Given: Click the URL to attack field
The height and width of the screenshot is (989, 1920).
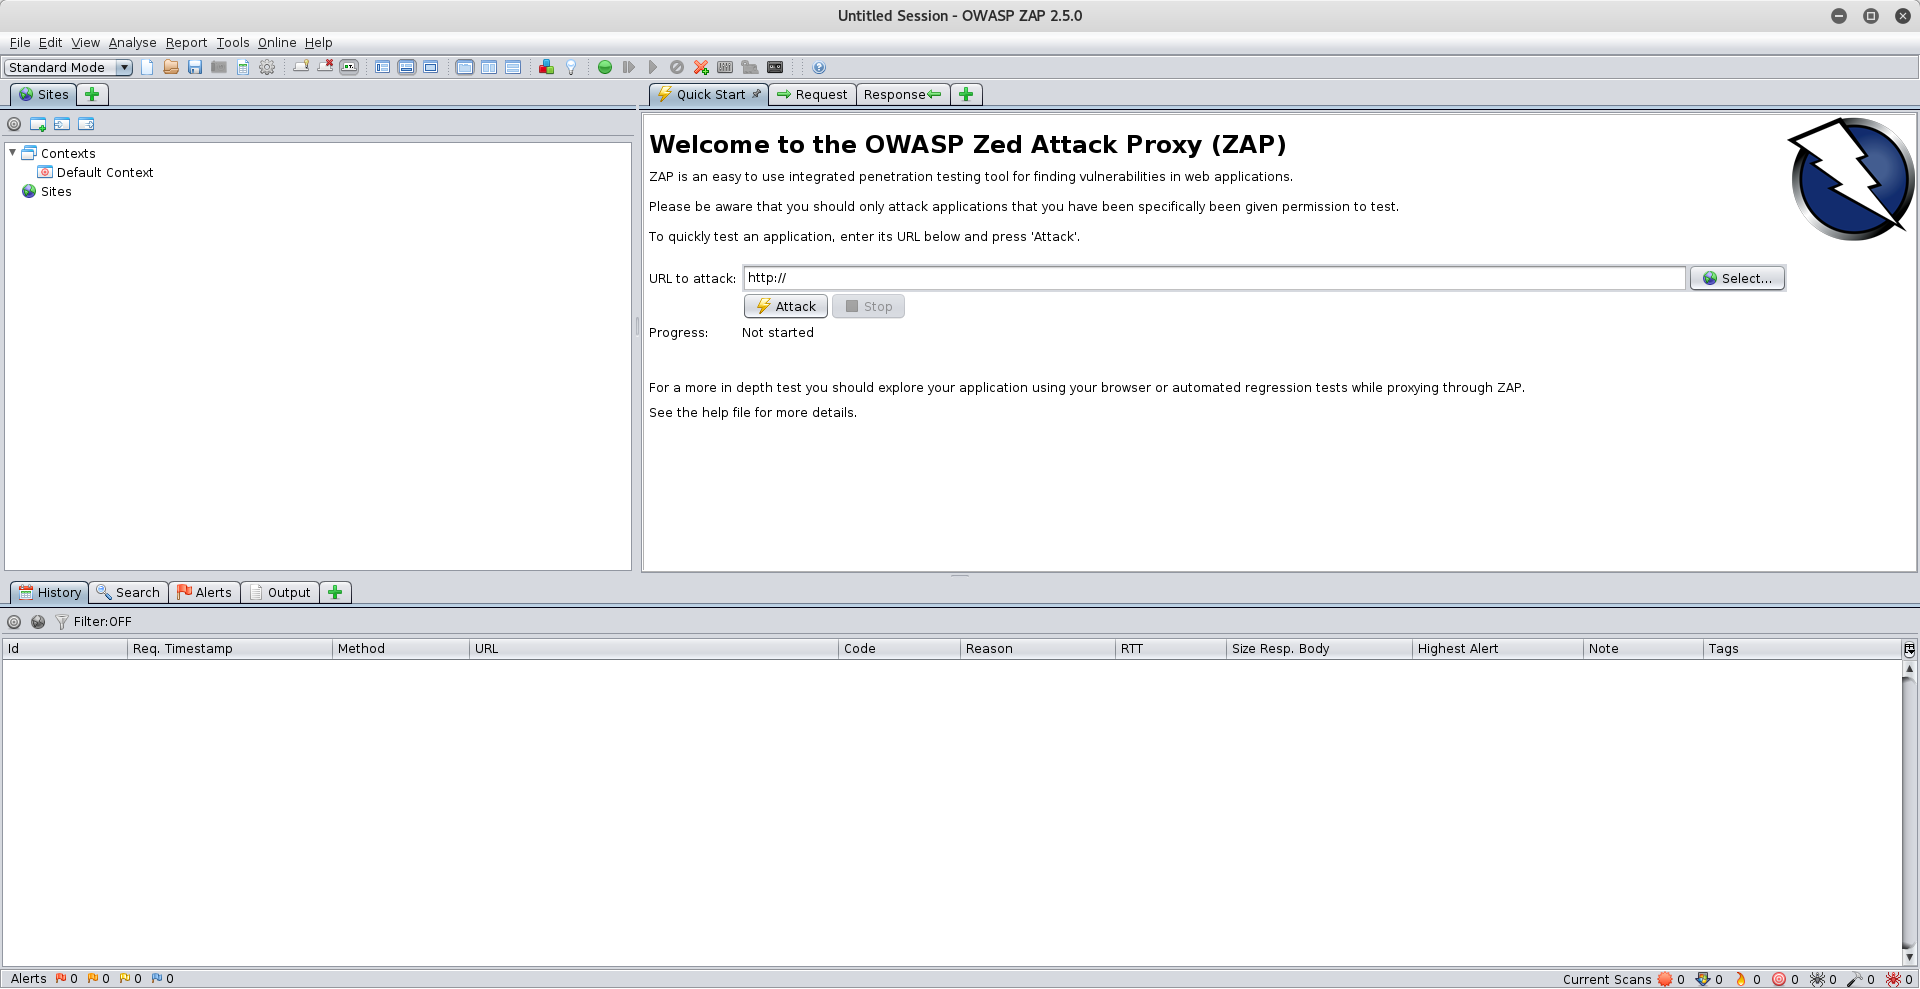Looking at the screenshot, I should pyautogui.click(x=1214, y=278).
